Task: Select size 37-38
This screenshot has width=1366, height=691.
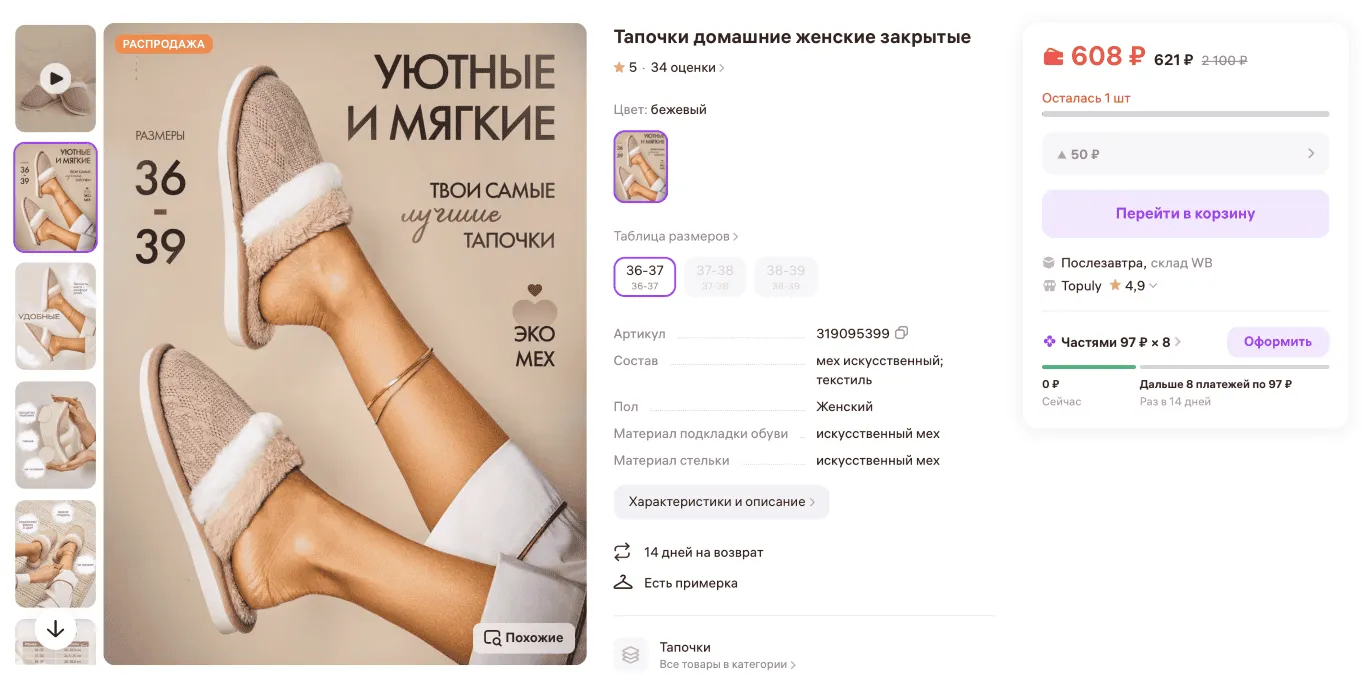Action: [x=715, y=277]
